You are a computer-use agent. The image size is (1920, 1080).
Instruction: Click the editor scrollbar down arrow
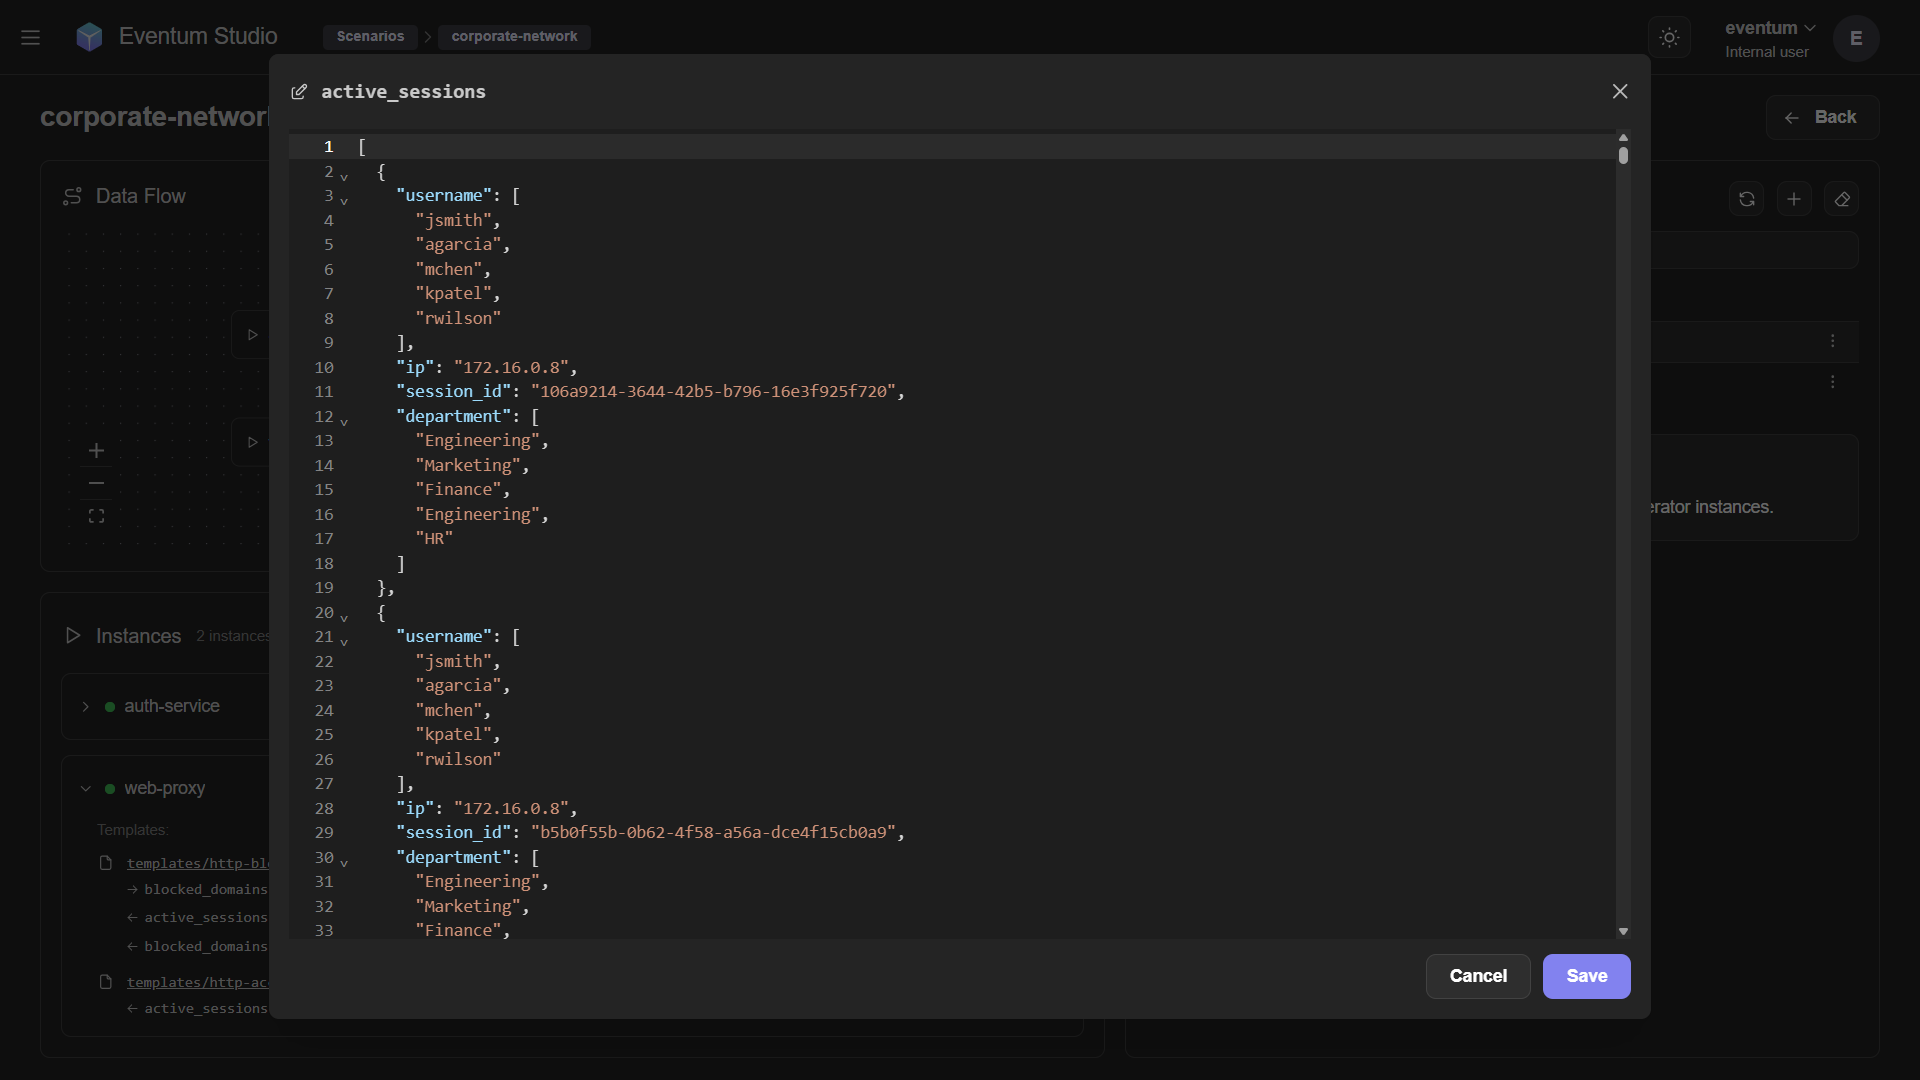pyautogui.click(x=1623, y=931)
